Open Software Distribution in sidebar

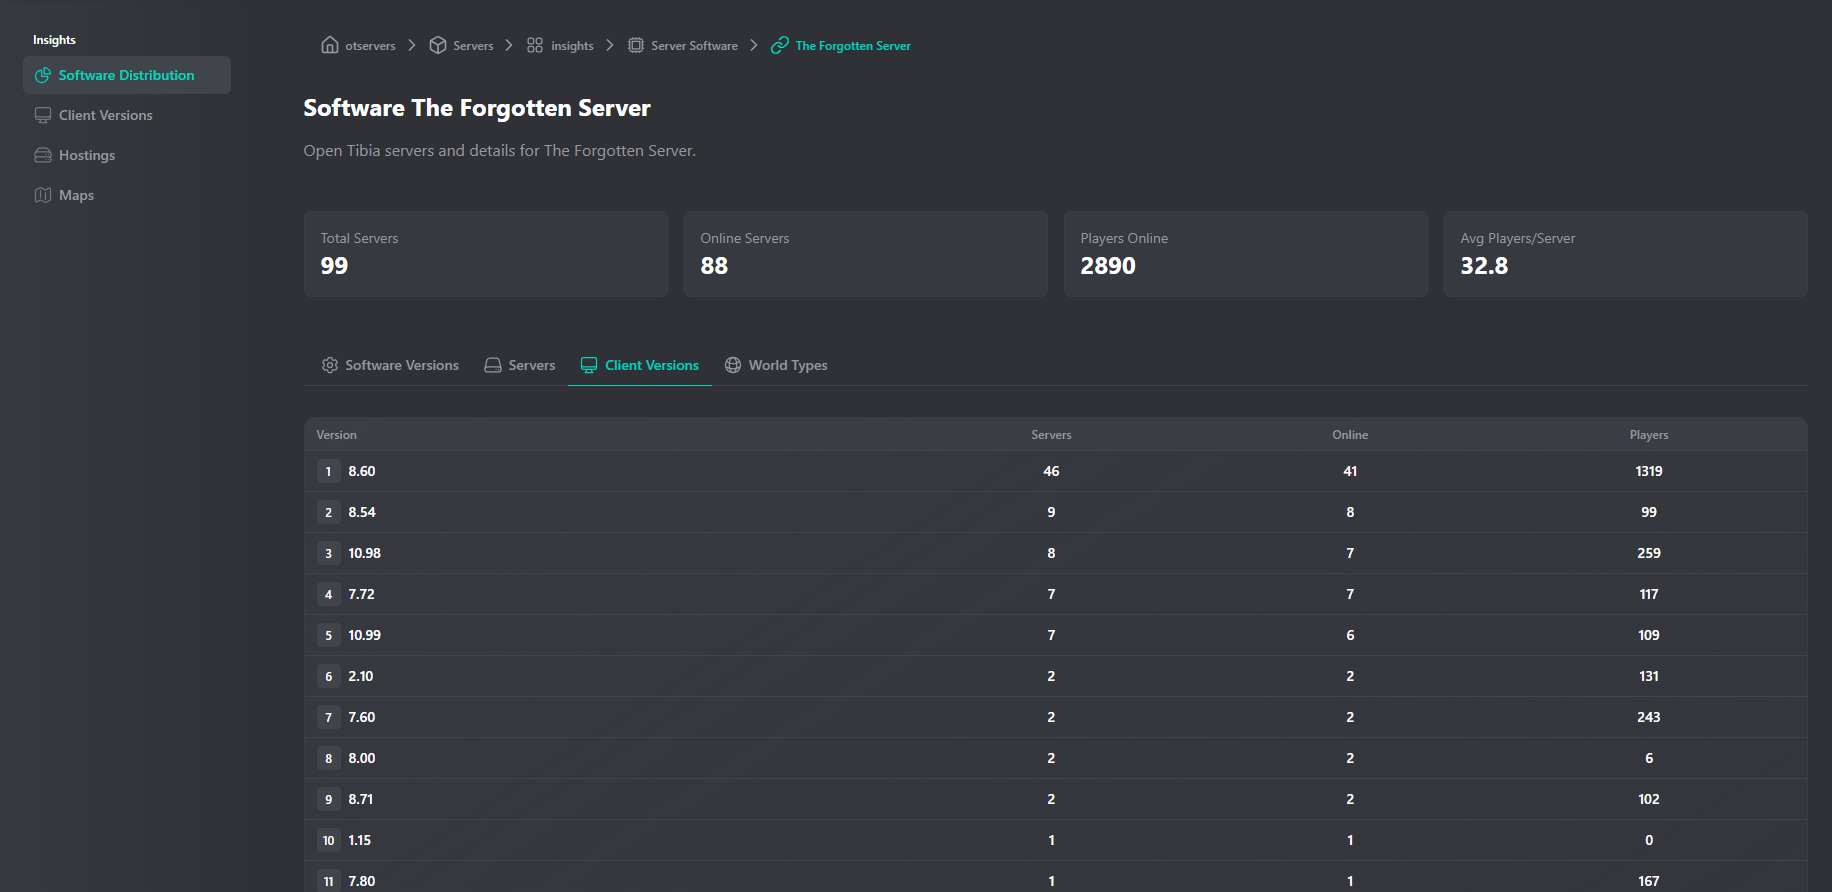[127, 75]
